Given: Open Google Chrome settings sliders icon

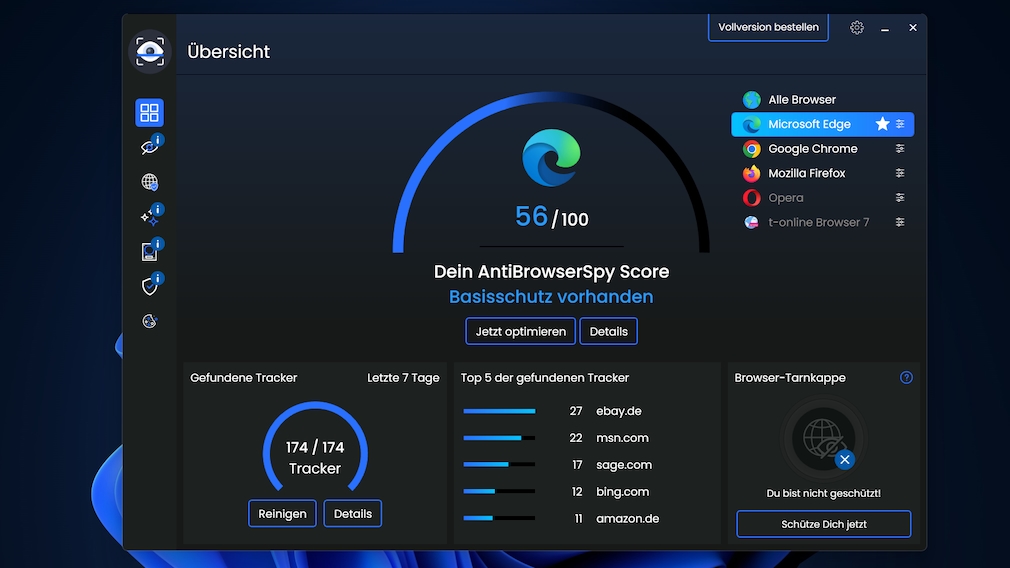Looking at the screenshot, I should [900, 149].
